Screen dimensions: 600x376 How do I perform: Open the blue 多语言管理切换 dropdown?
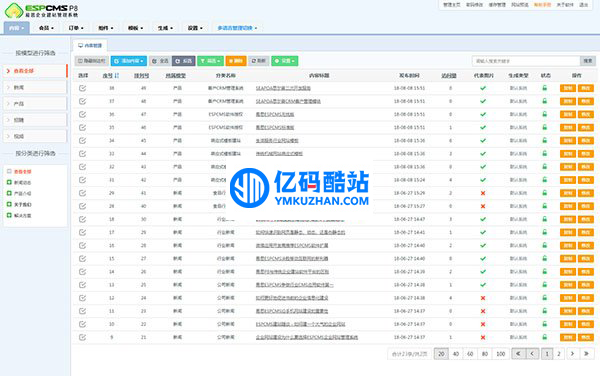[x=237, y=28]
